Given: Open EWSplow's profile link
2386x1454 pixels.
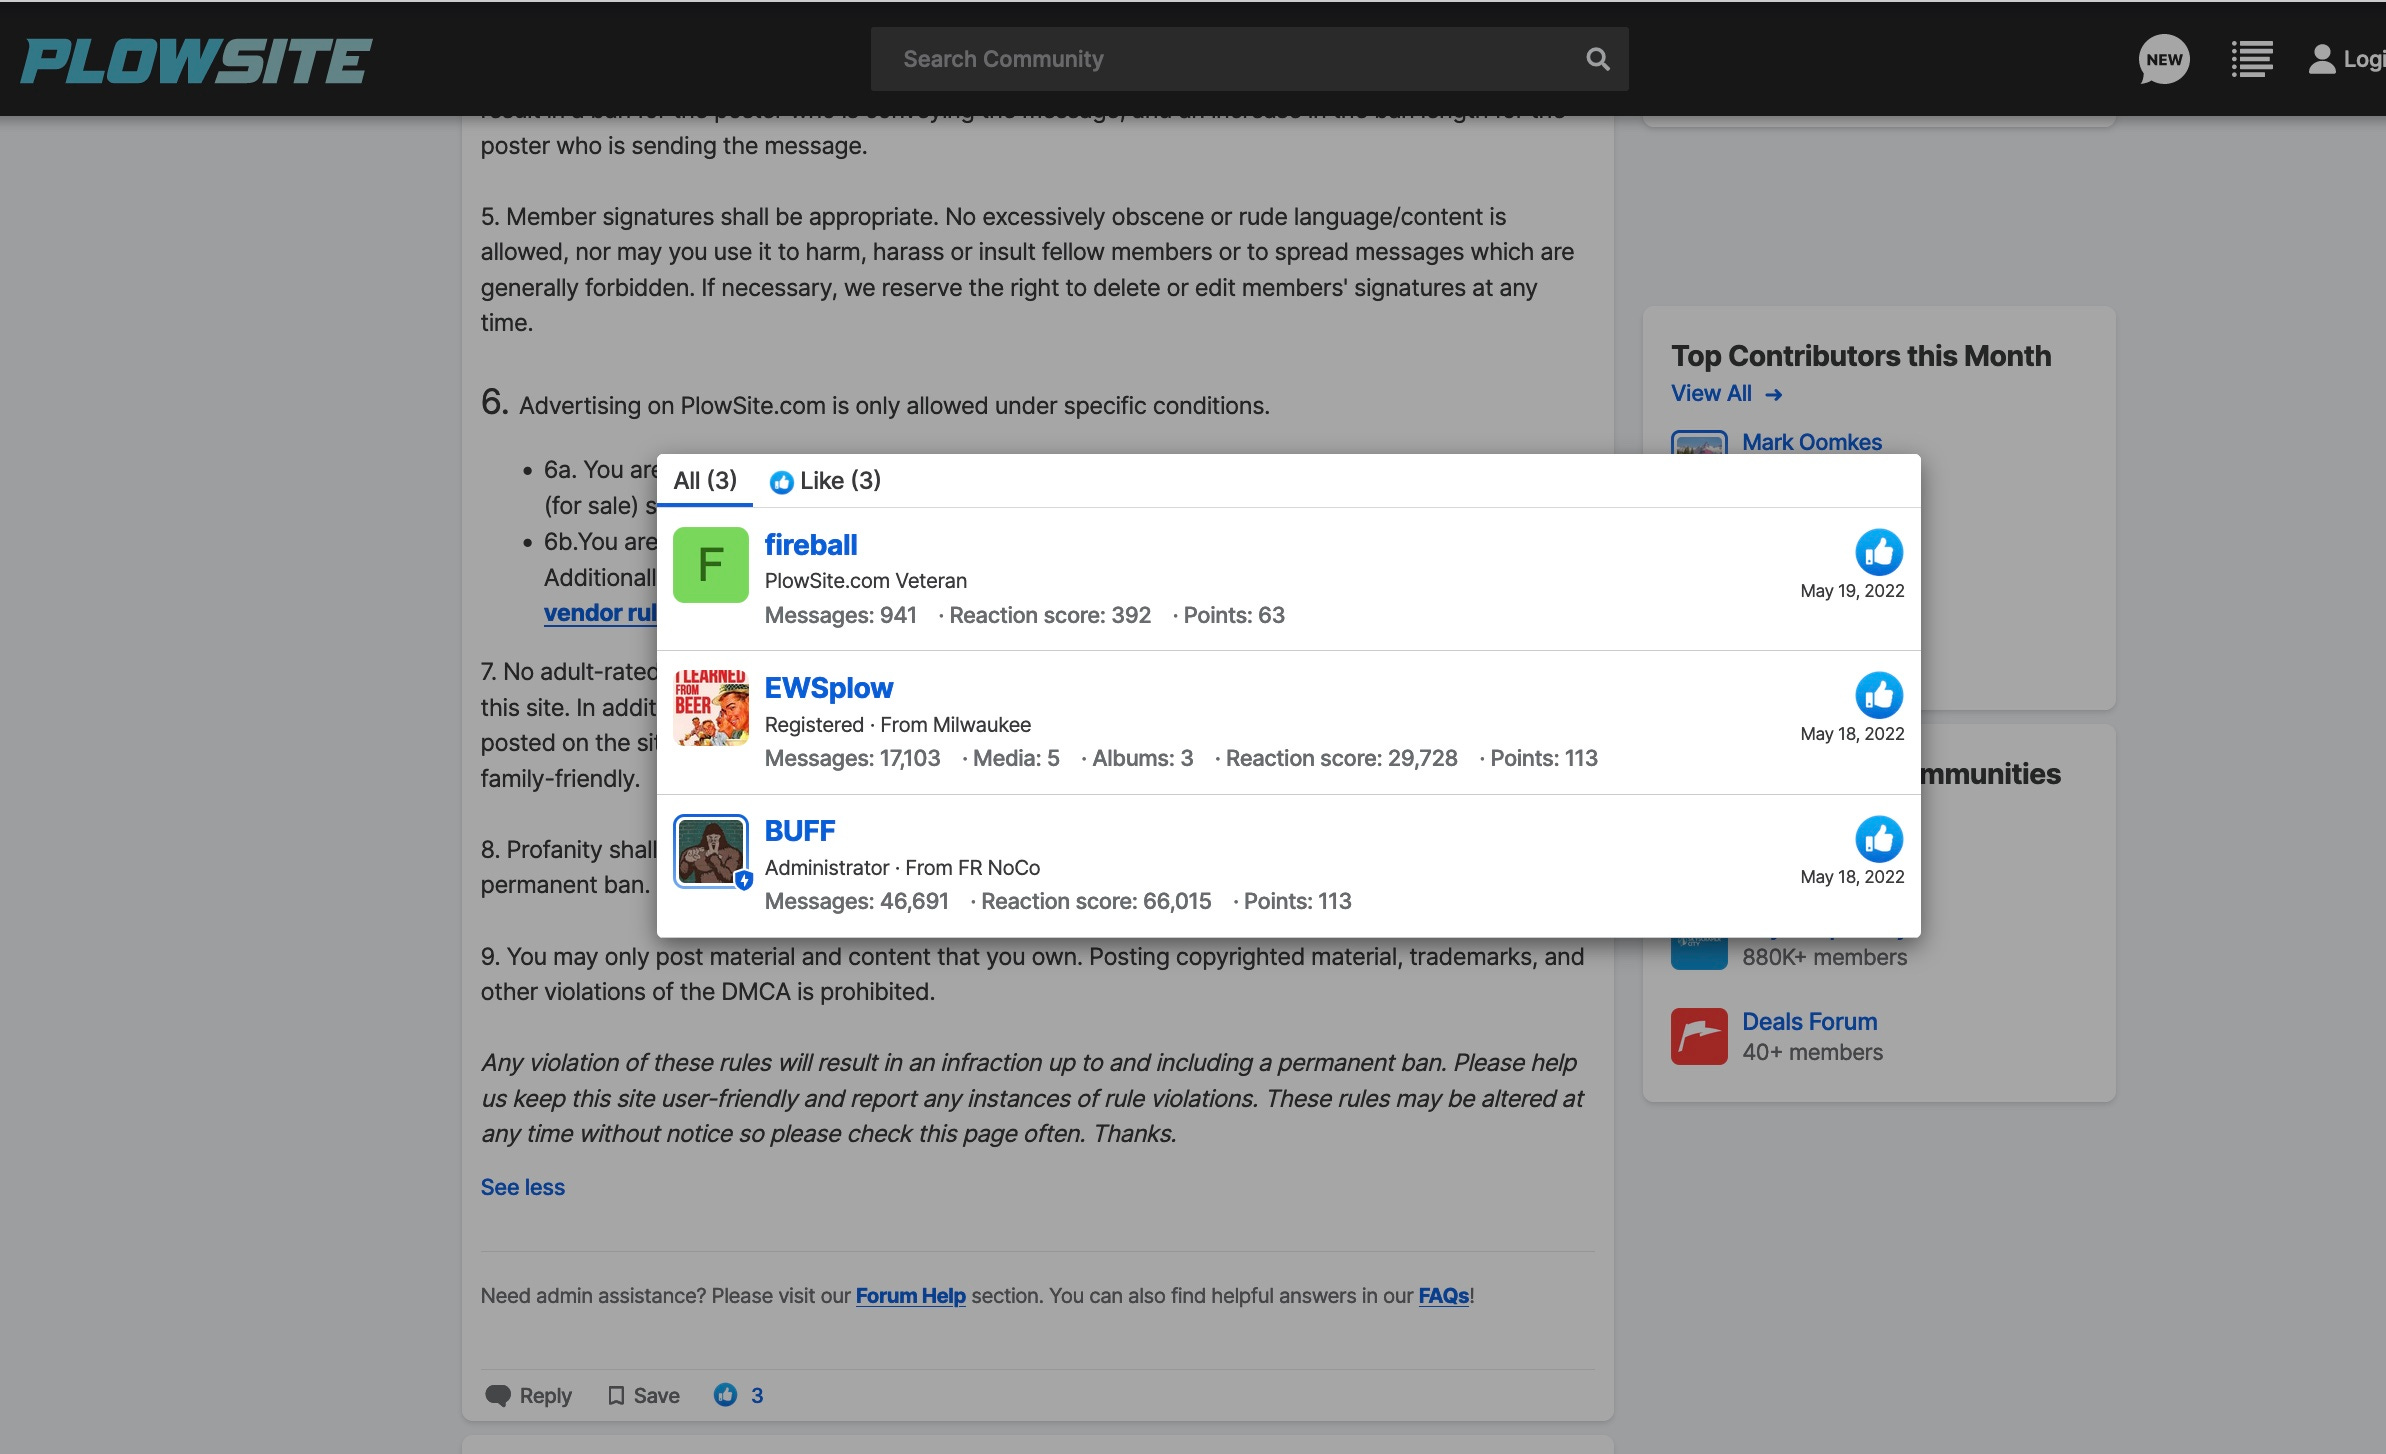Looking at the screenshot, I should pyautogui.click(x=828, y=688).
